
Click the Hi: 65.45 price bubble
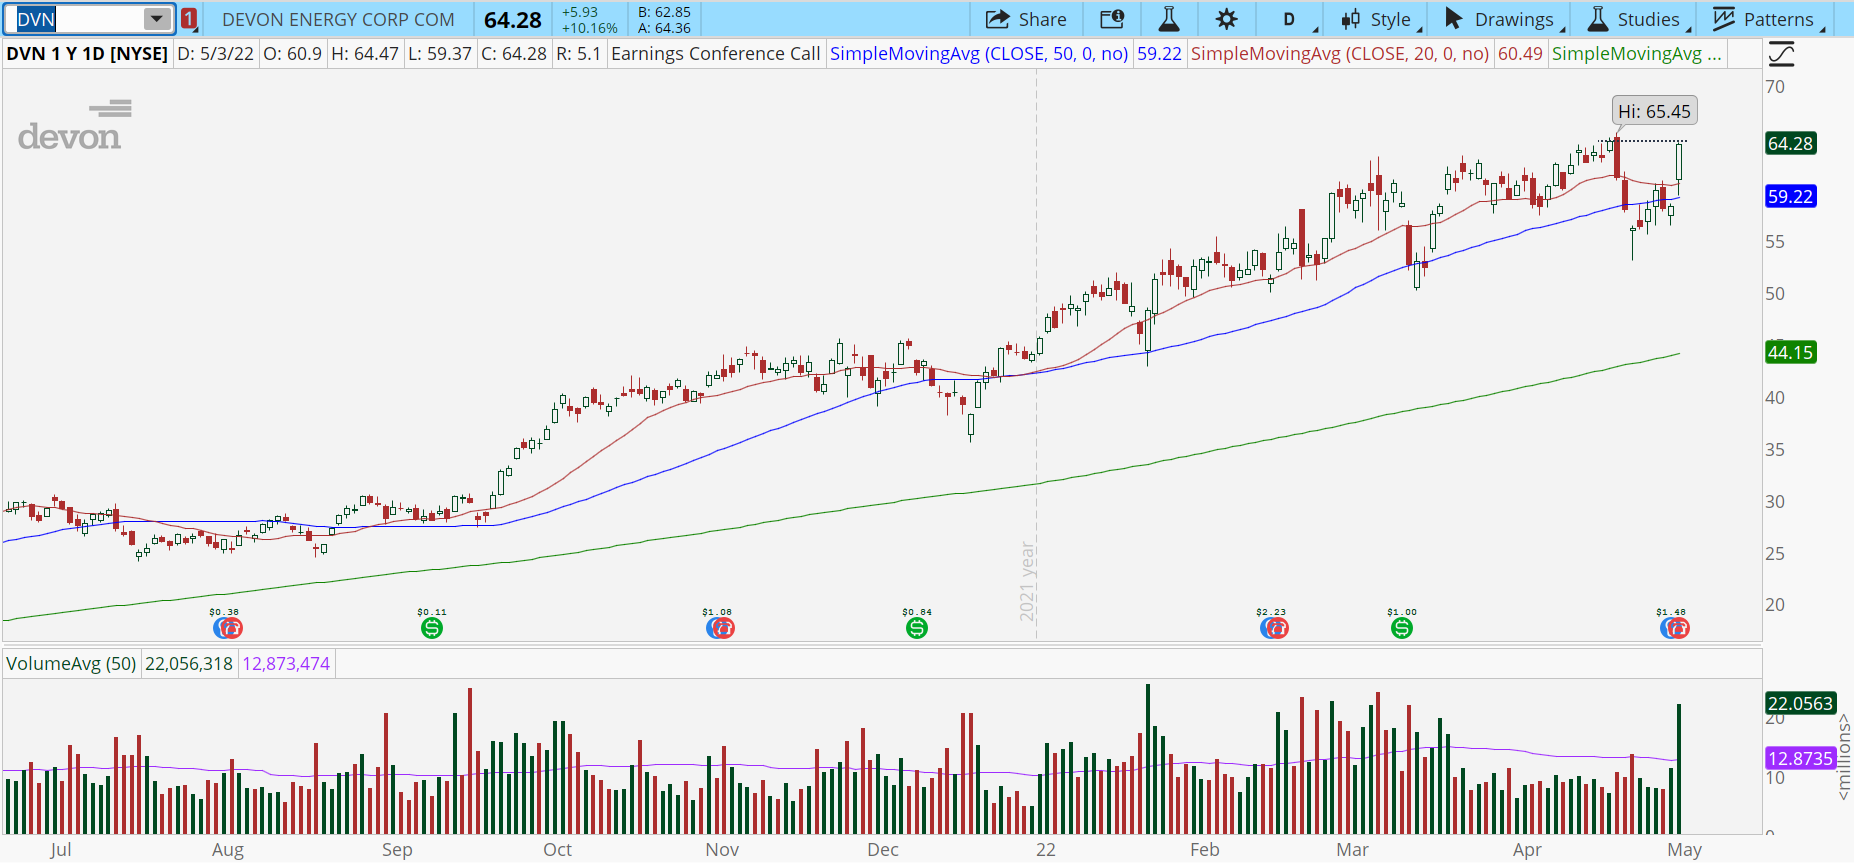[x=1655, y=112]
